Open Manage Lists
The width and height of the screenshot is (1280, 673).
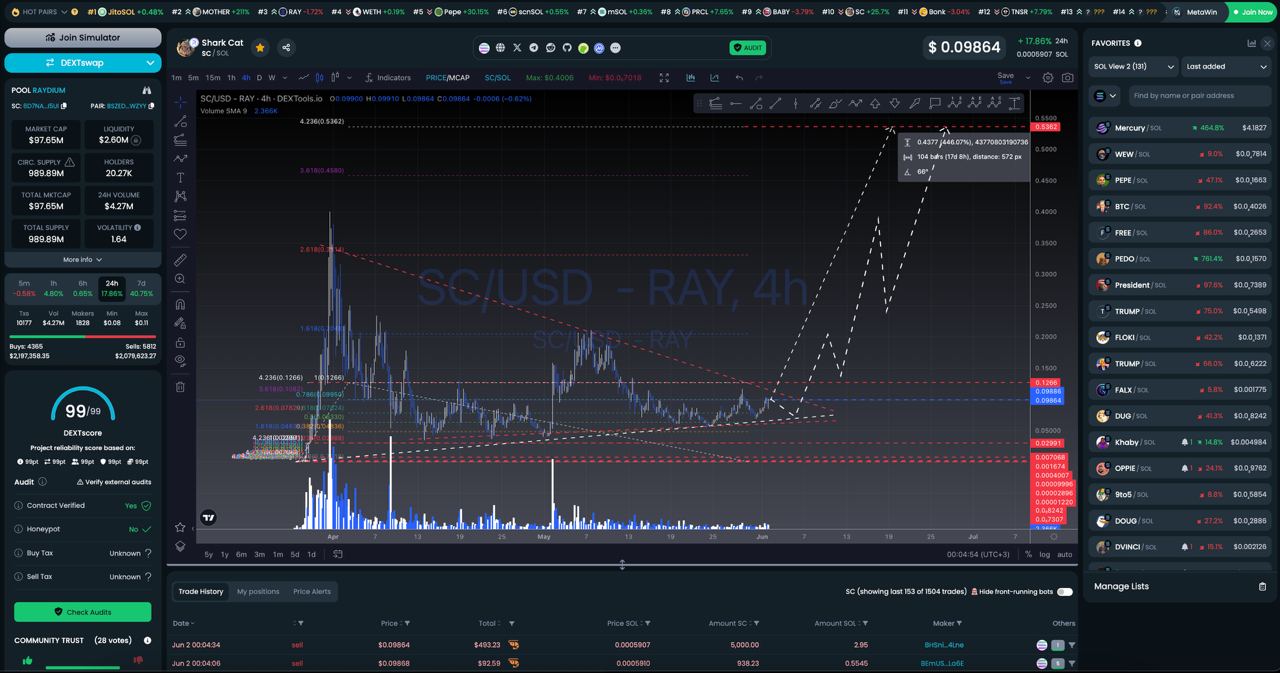click(1121, 586)
